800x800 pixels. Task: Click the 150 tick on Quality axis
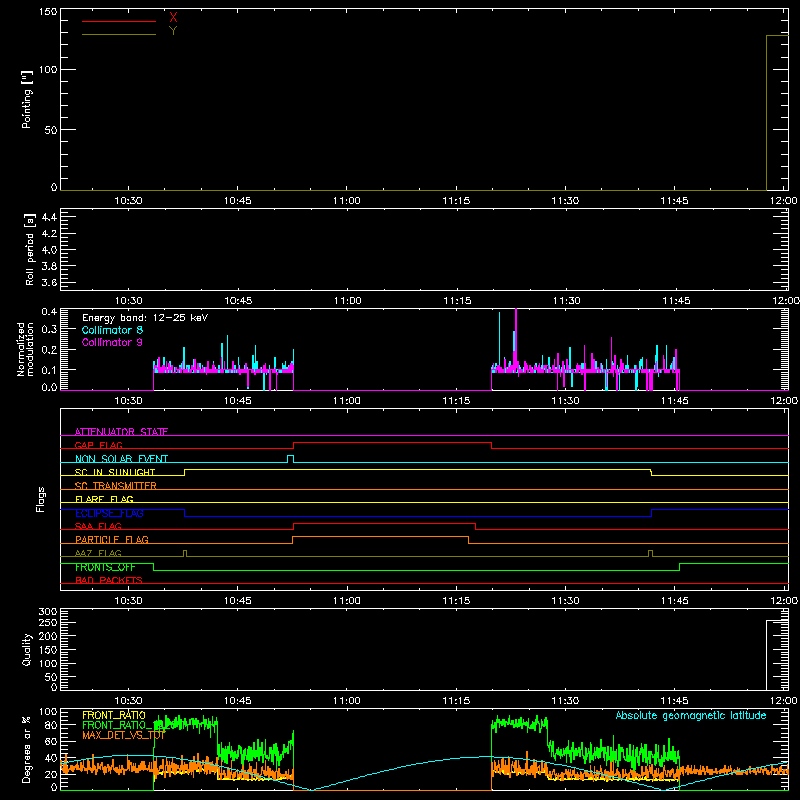pyautogui.click(x=48, y=650)
